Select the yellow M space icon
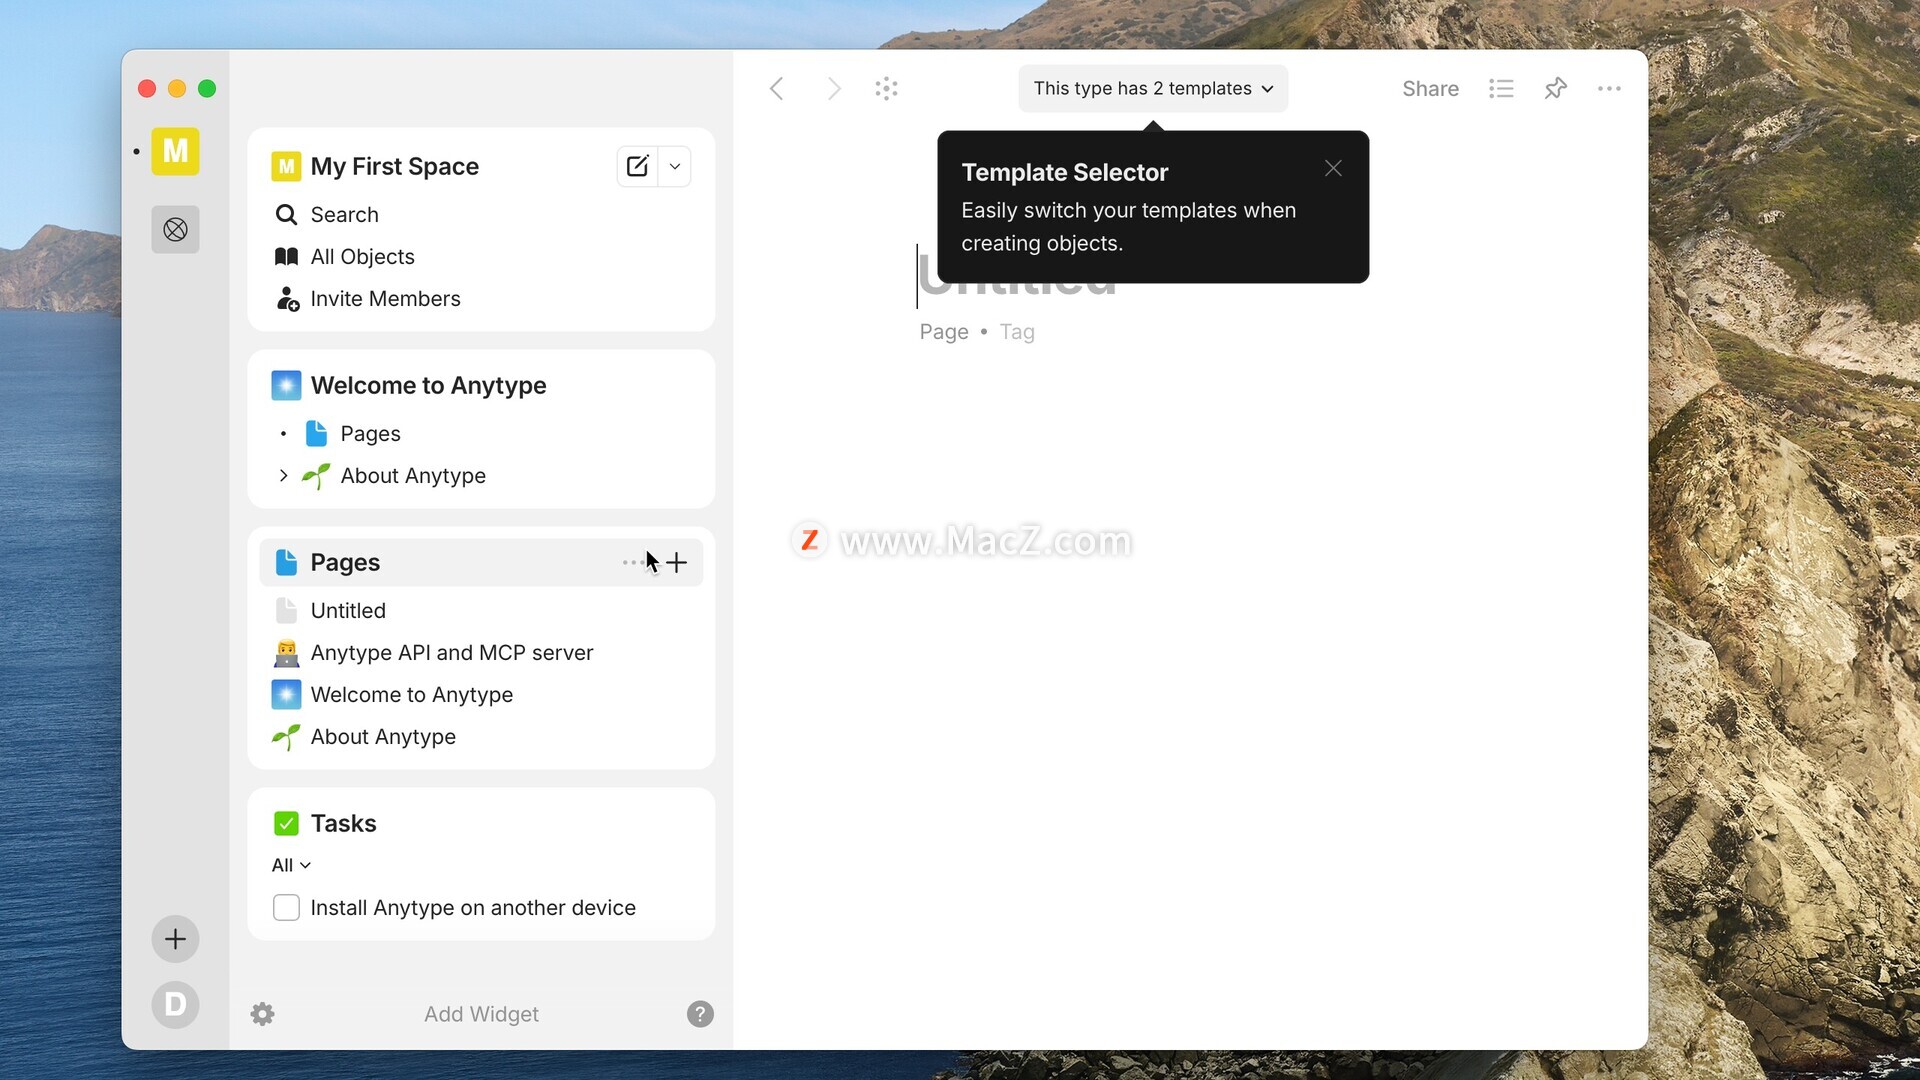The width and height of the screenshot is (1920, 1080). pos(175,151)
